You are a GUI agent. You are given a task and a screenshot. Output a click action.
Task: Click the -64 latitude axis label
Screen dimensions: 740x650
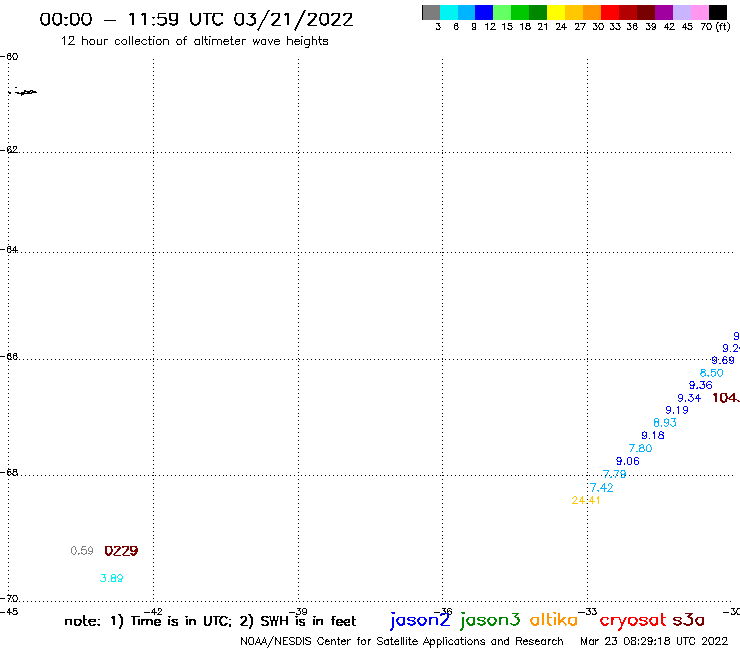(x=9, y=249)
